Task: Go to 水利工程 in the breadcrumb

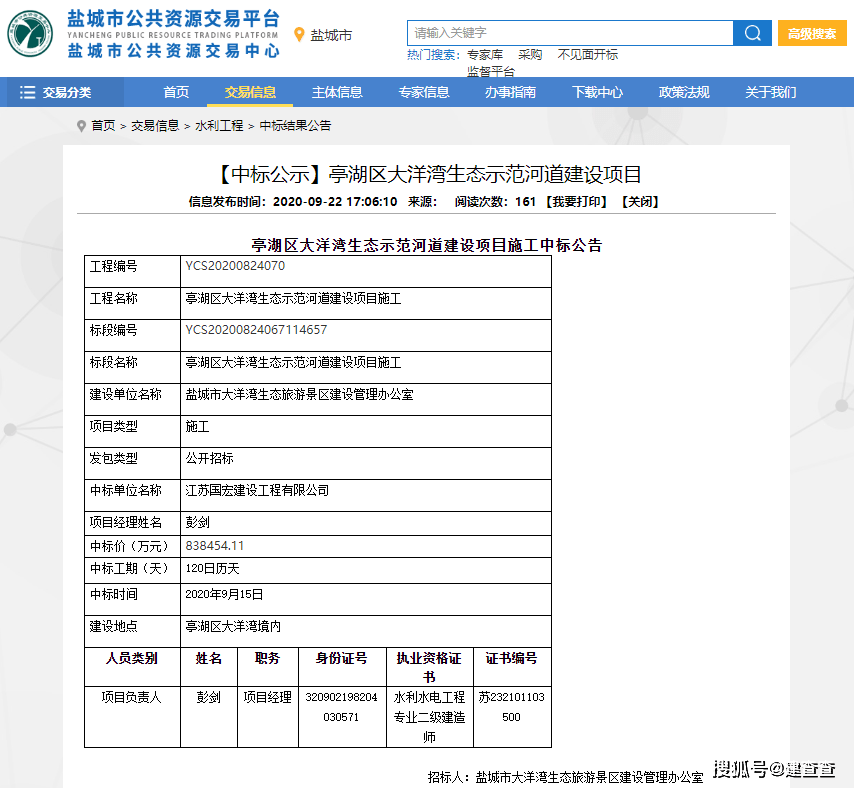Action: point(219,126)
